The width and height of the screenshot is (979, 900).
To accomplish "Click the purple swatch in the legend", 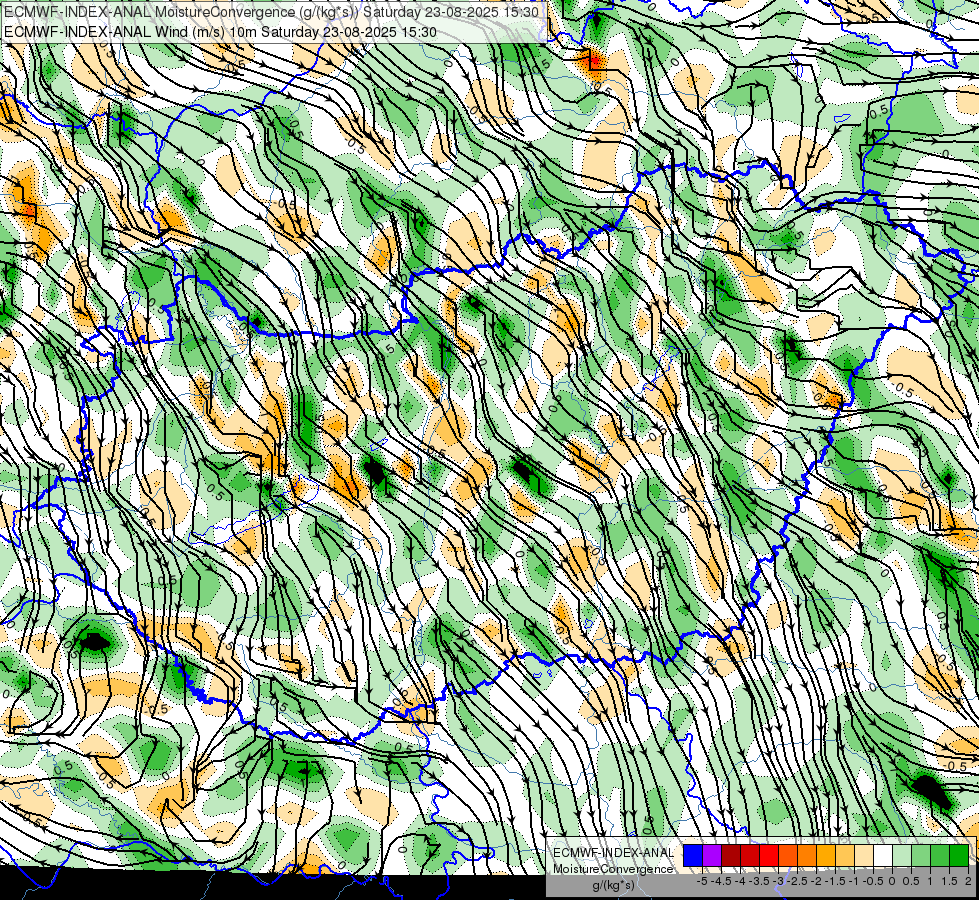I will [x=712, y=855].
